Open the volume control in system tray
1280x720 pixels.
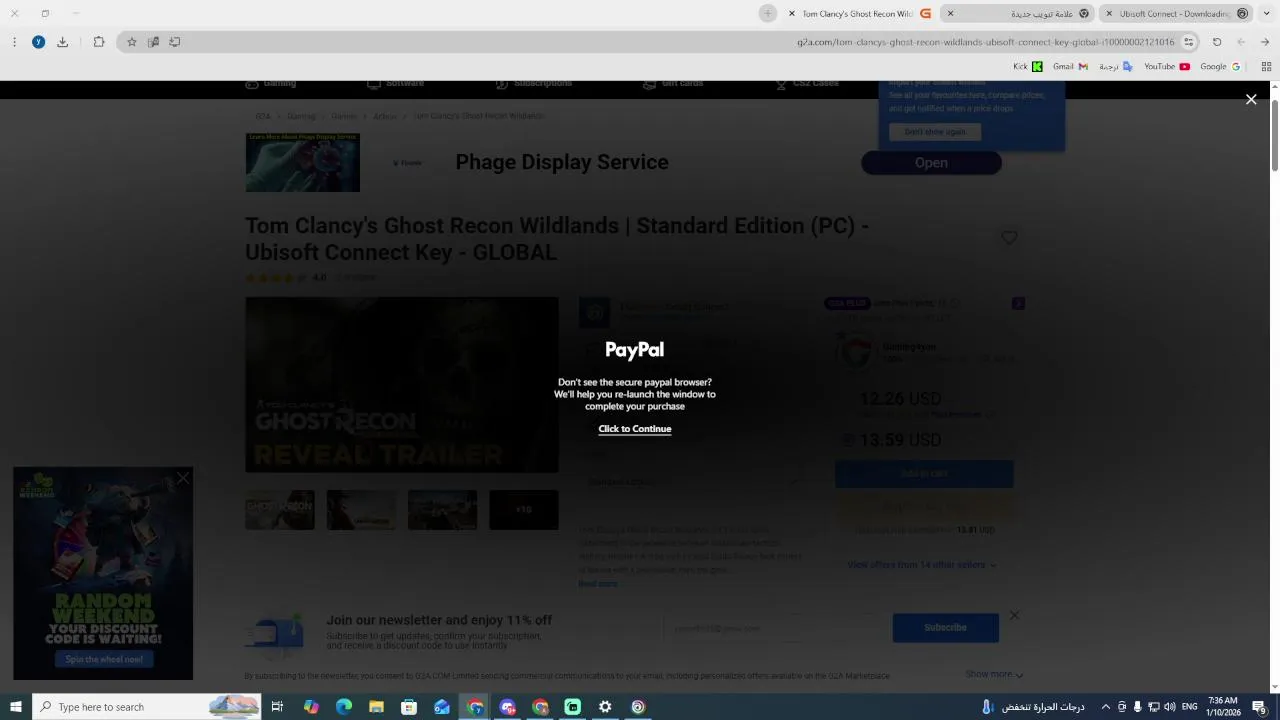pos(1170,707)
